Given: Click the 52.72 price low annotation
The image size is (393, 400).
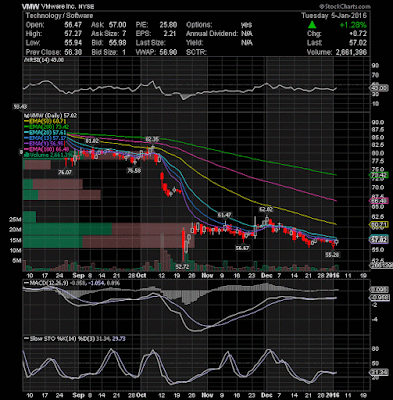Looking at the screenshot, I should [x=181, y=267].
